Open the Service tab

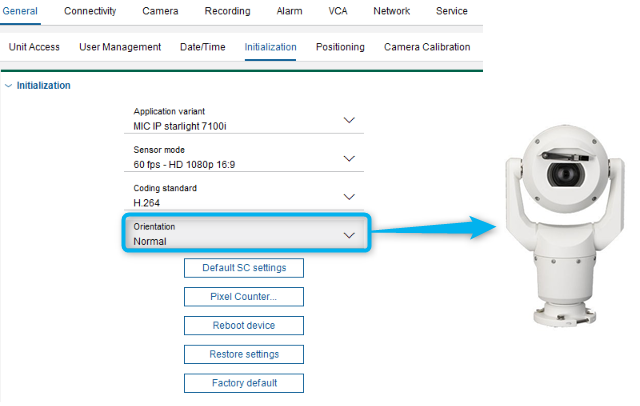tap(452, 11)
